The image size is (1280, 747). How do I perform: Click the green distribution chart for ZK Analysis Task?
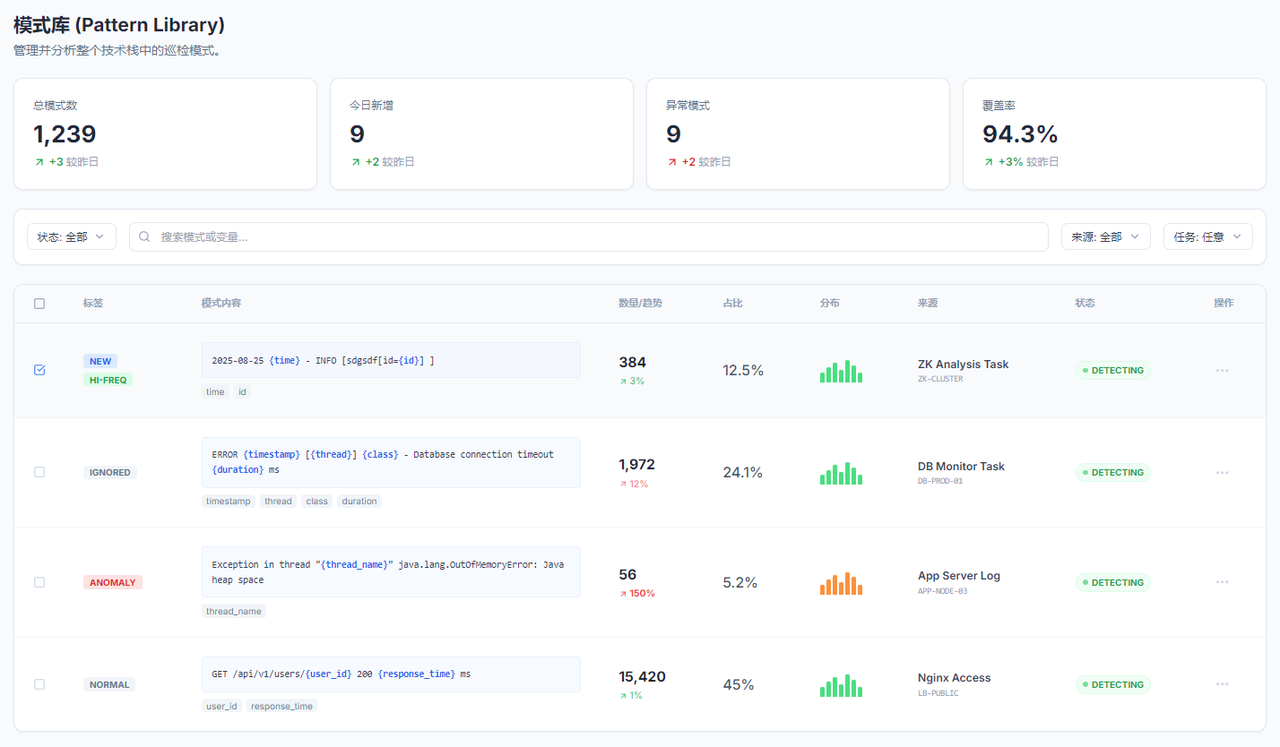pos(841,371)
